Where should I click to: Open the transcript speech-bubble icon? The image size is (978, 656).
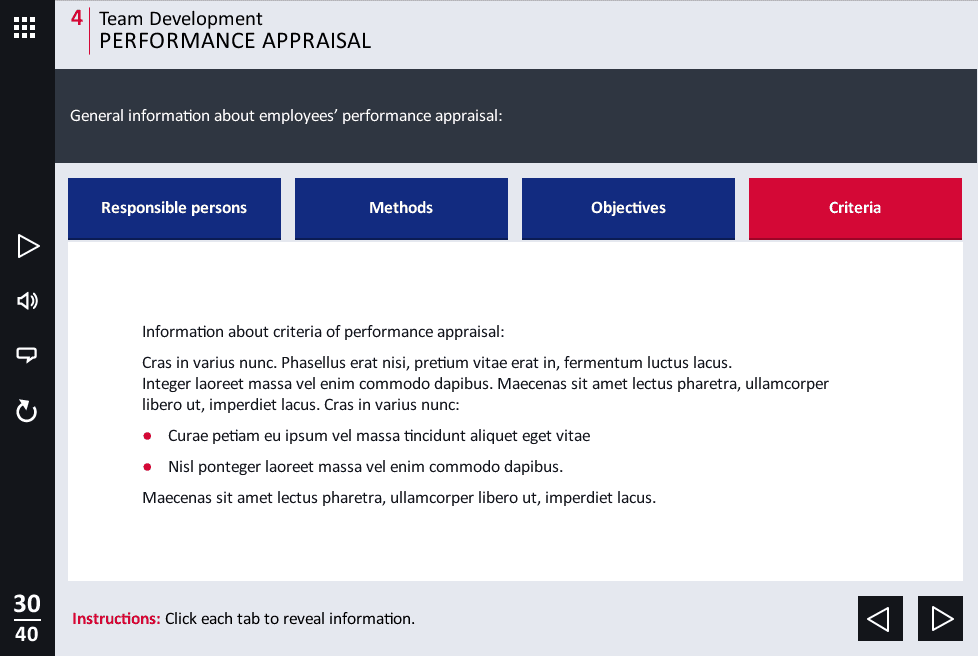tap(27, 355)
